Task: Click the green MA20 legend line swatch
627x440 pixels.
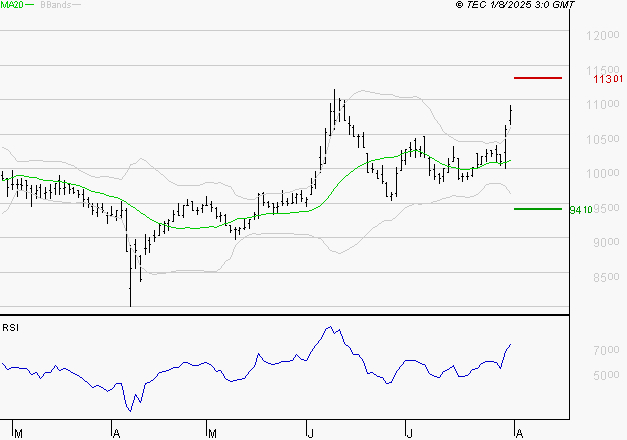Action: 30,5
